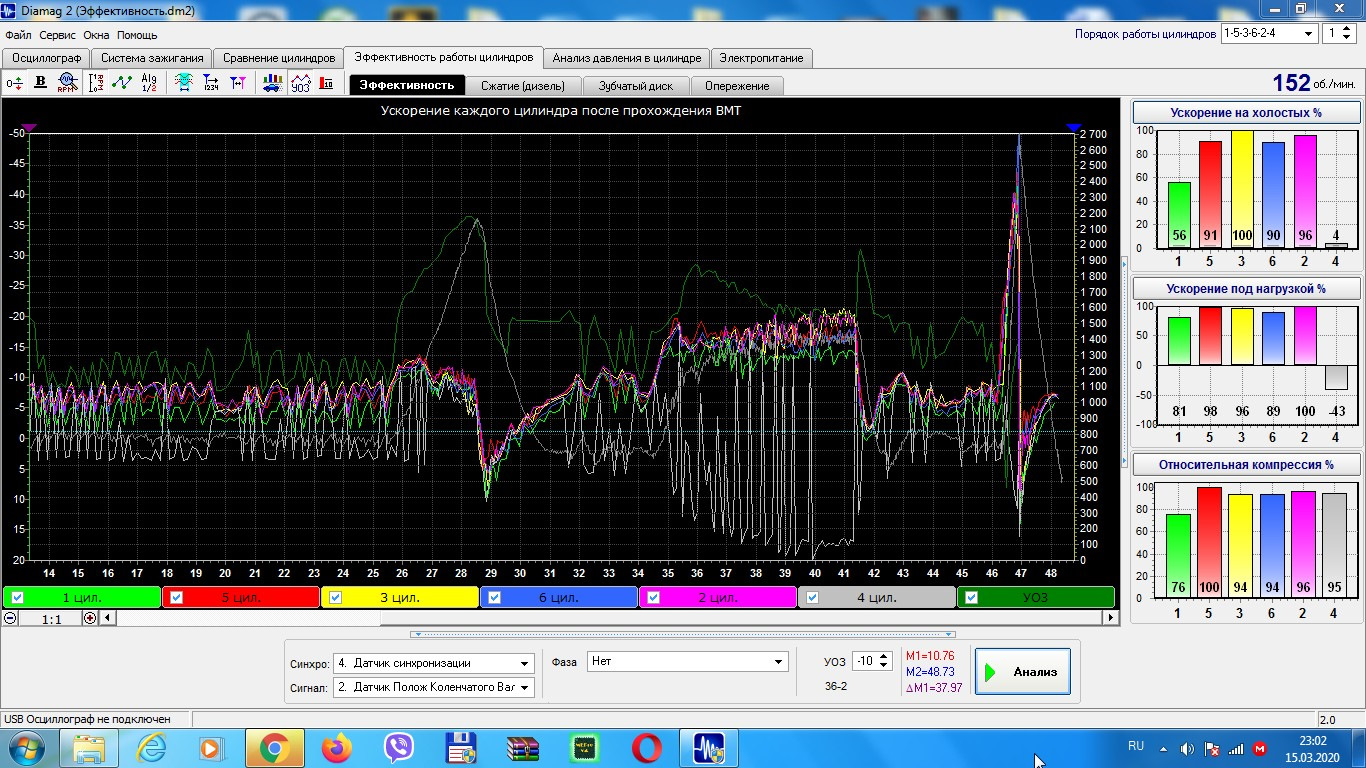Image resolution: width=1366 pixels, height=768 pixels.
Task: Open the cylinder firing order dropdown
Action: 1308,33
